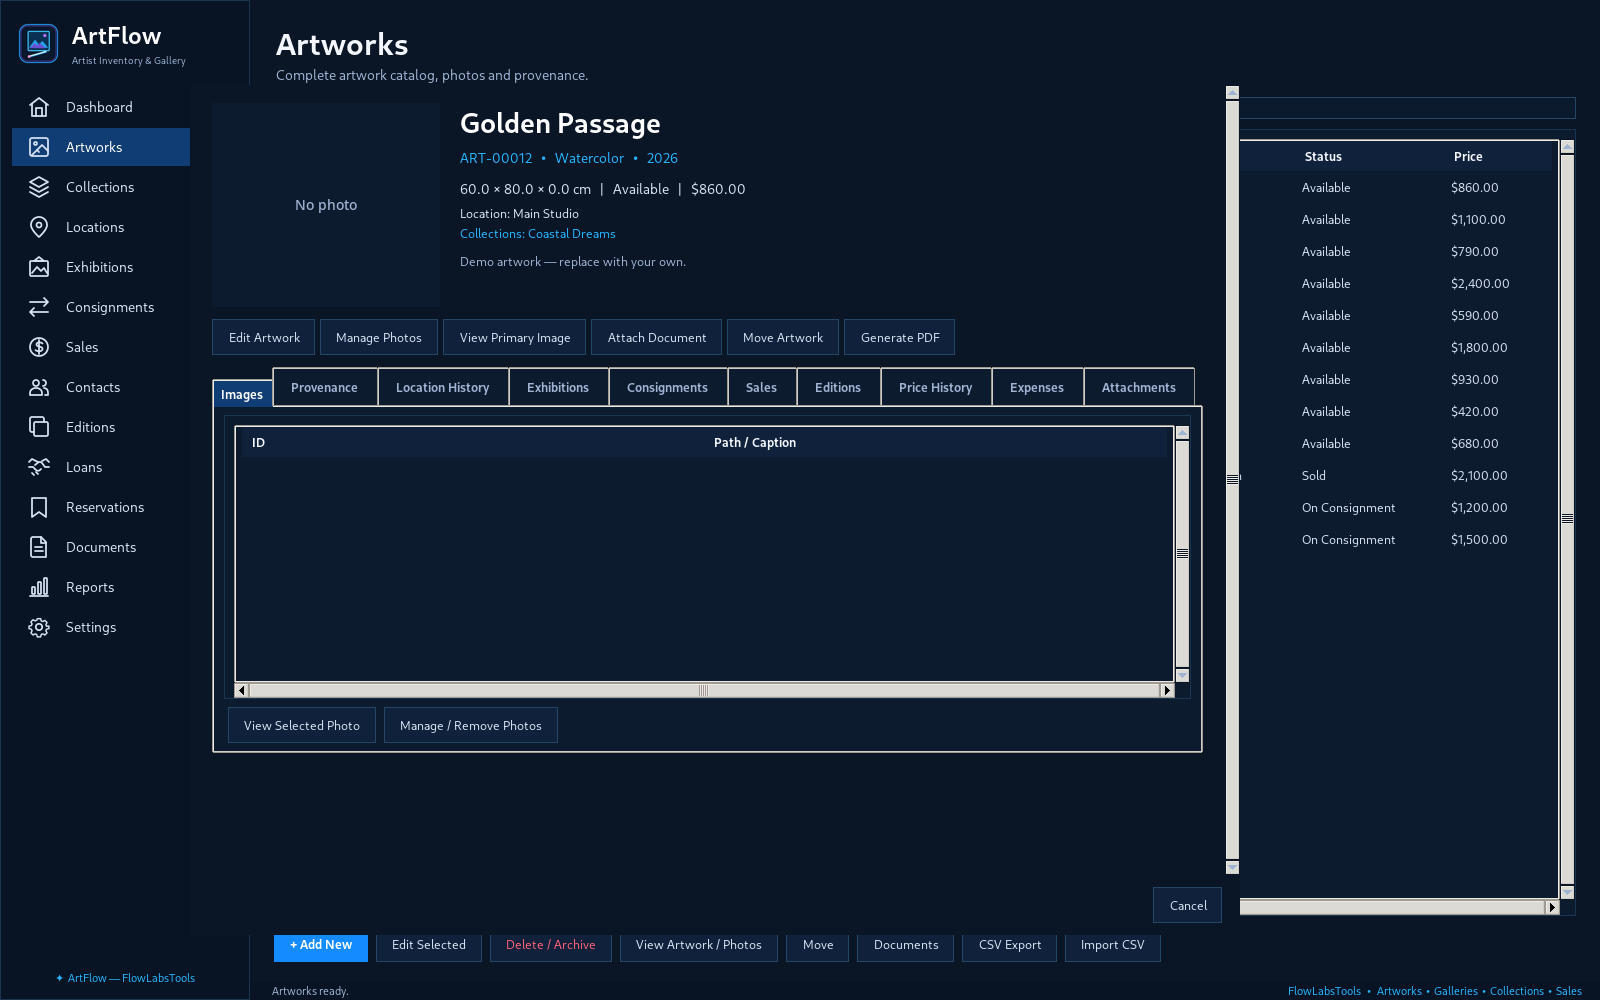Viewport: 1600px width, 1000px height.
Task: Click the Watercolor medium label
Action: (589, 158)
